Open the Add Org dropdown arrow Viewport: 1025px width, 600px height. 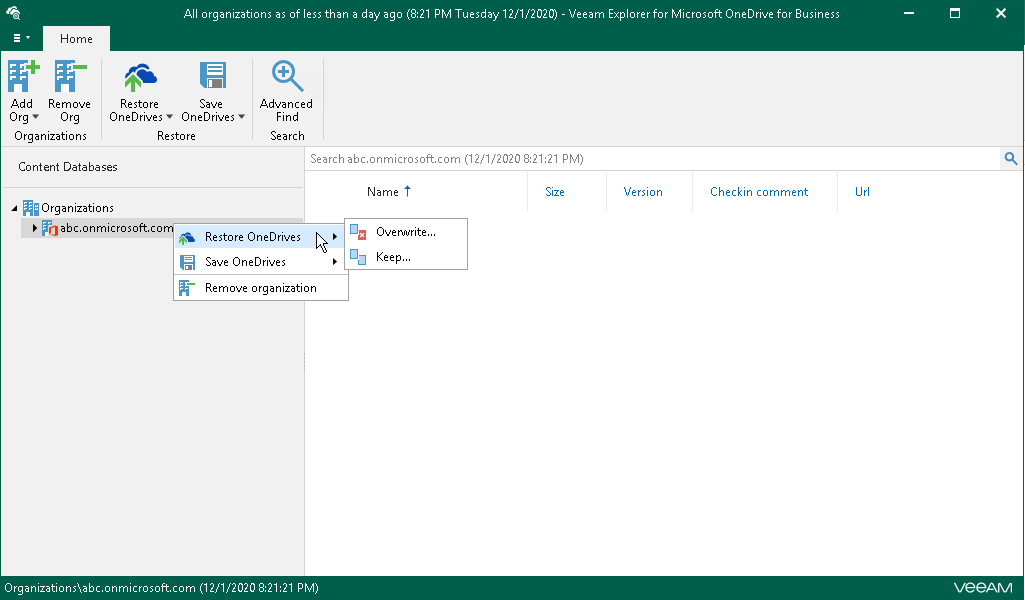(x=35, y=117)
